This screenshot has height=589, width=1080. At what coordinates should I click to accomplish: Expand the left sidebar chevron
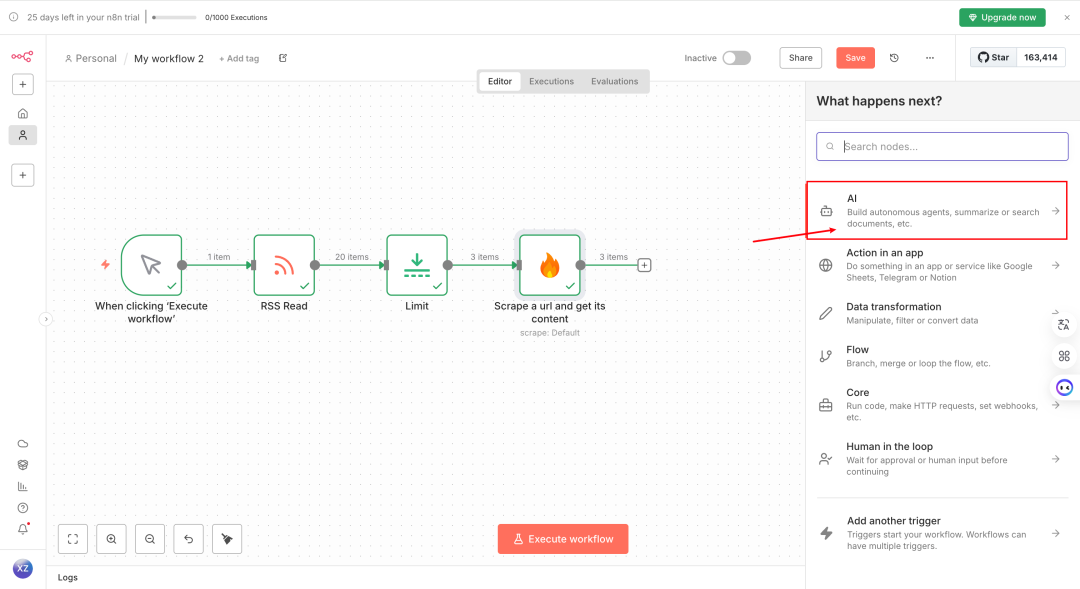coord(45,319)
